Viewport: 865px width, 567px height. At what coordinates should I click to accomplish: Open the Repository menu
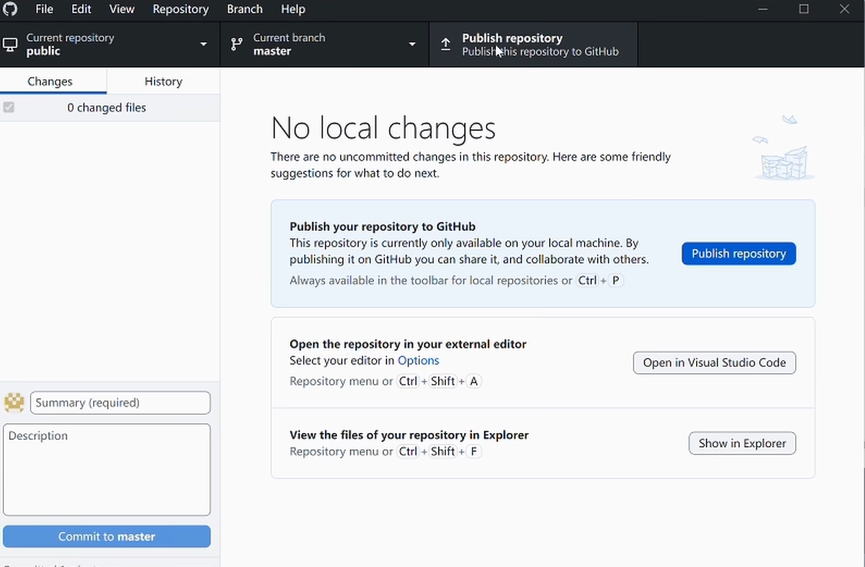pos(180,9)
